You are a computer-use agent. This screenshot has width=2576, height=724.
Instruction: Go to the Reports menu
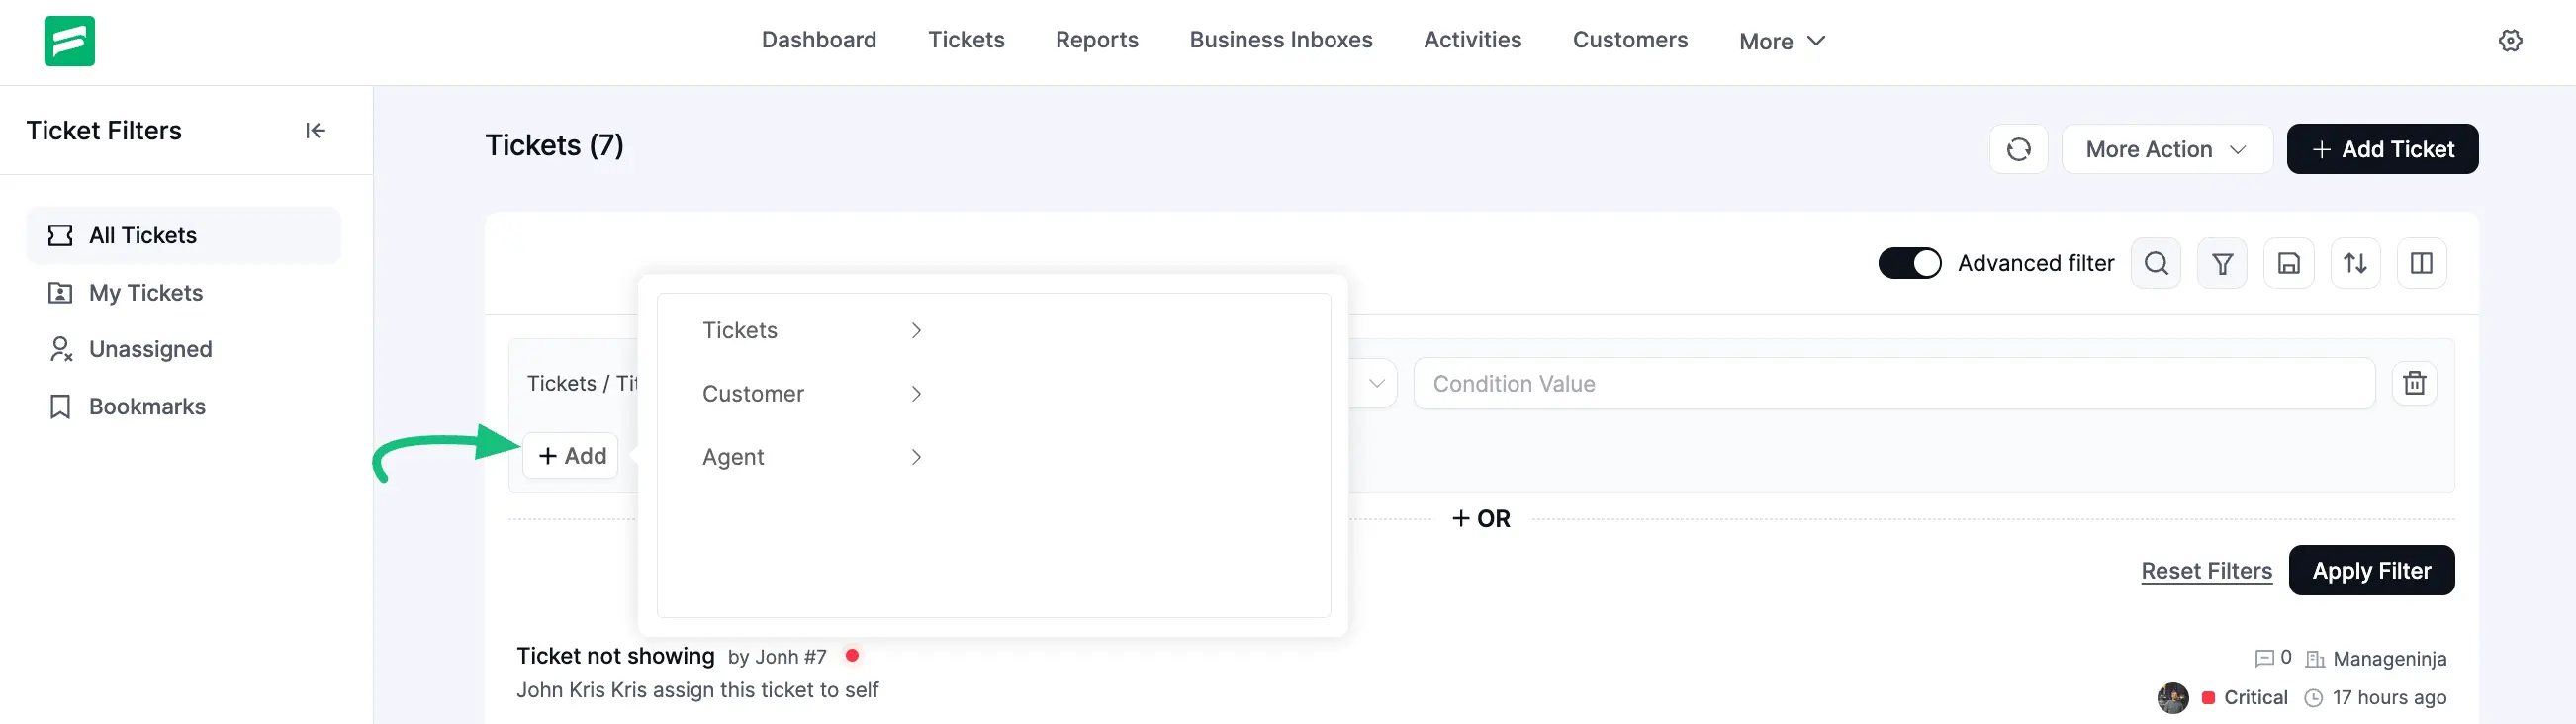pos(1096,40)
